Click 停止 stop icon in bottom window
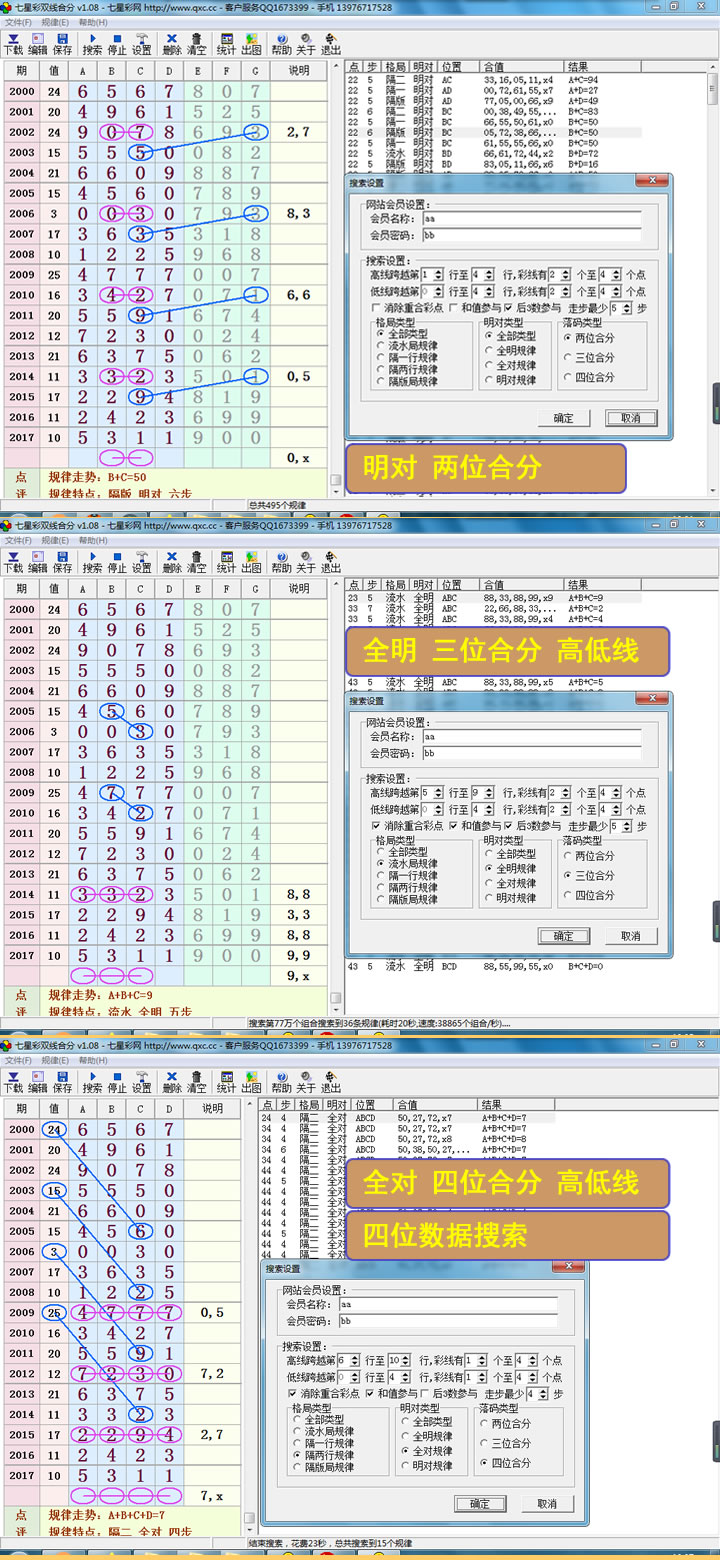Screen dimensions: 720x1560 (x=117, y=1081)
